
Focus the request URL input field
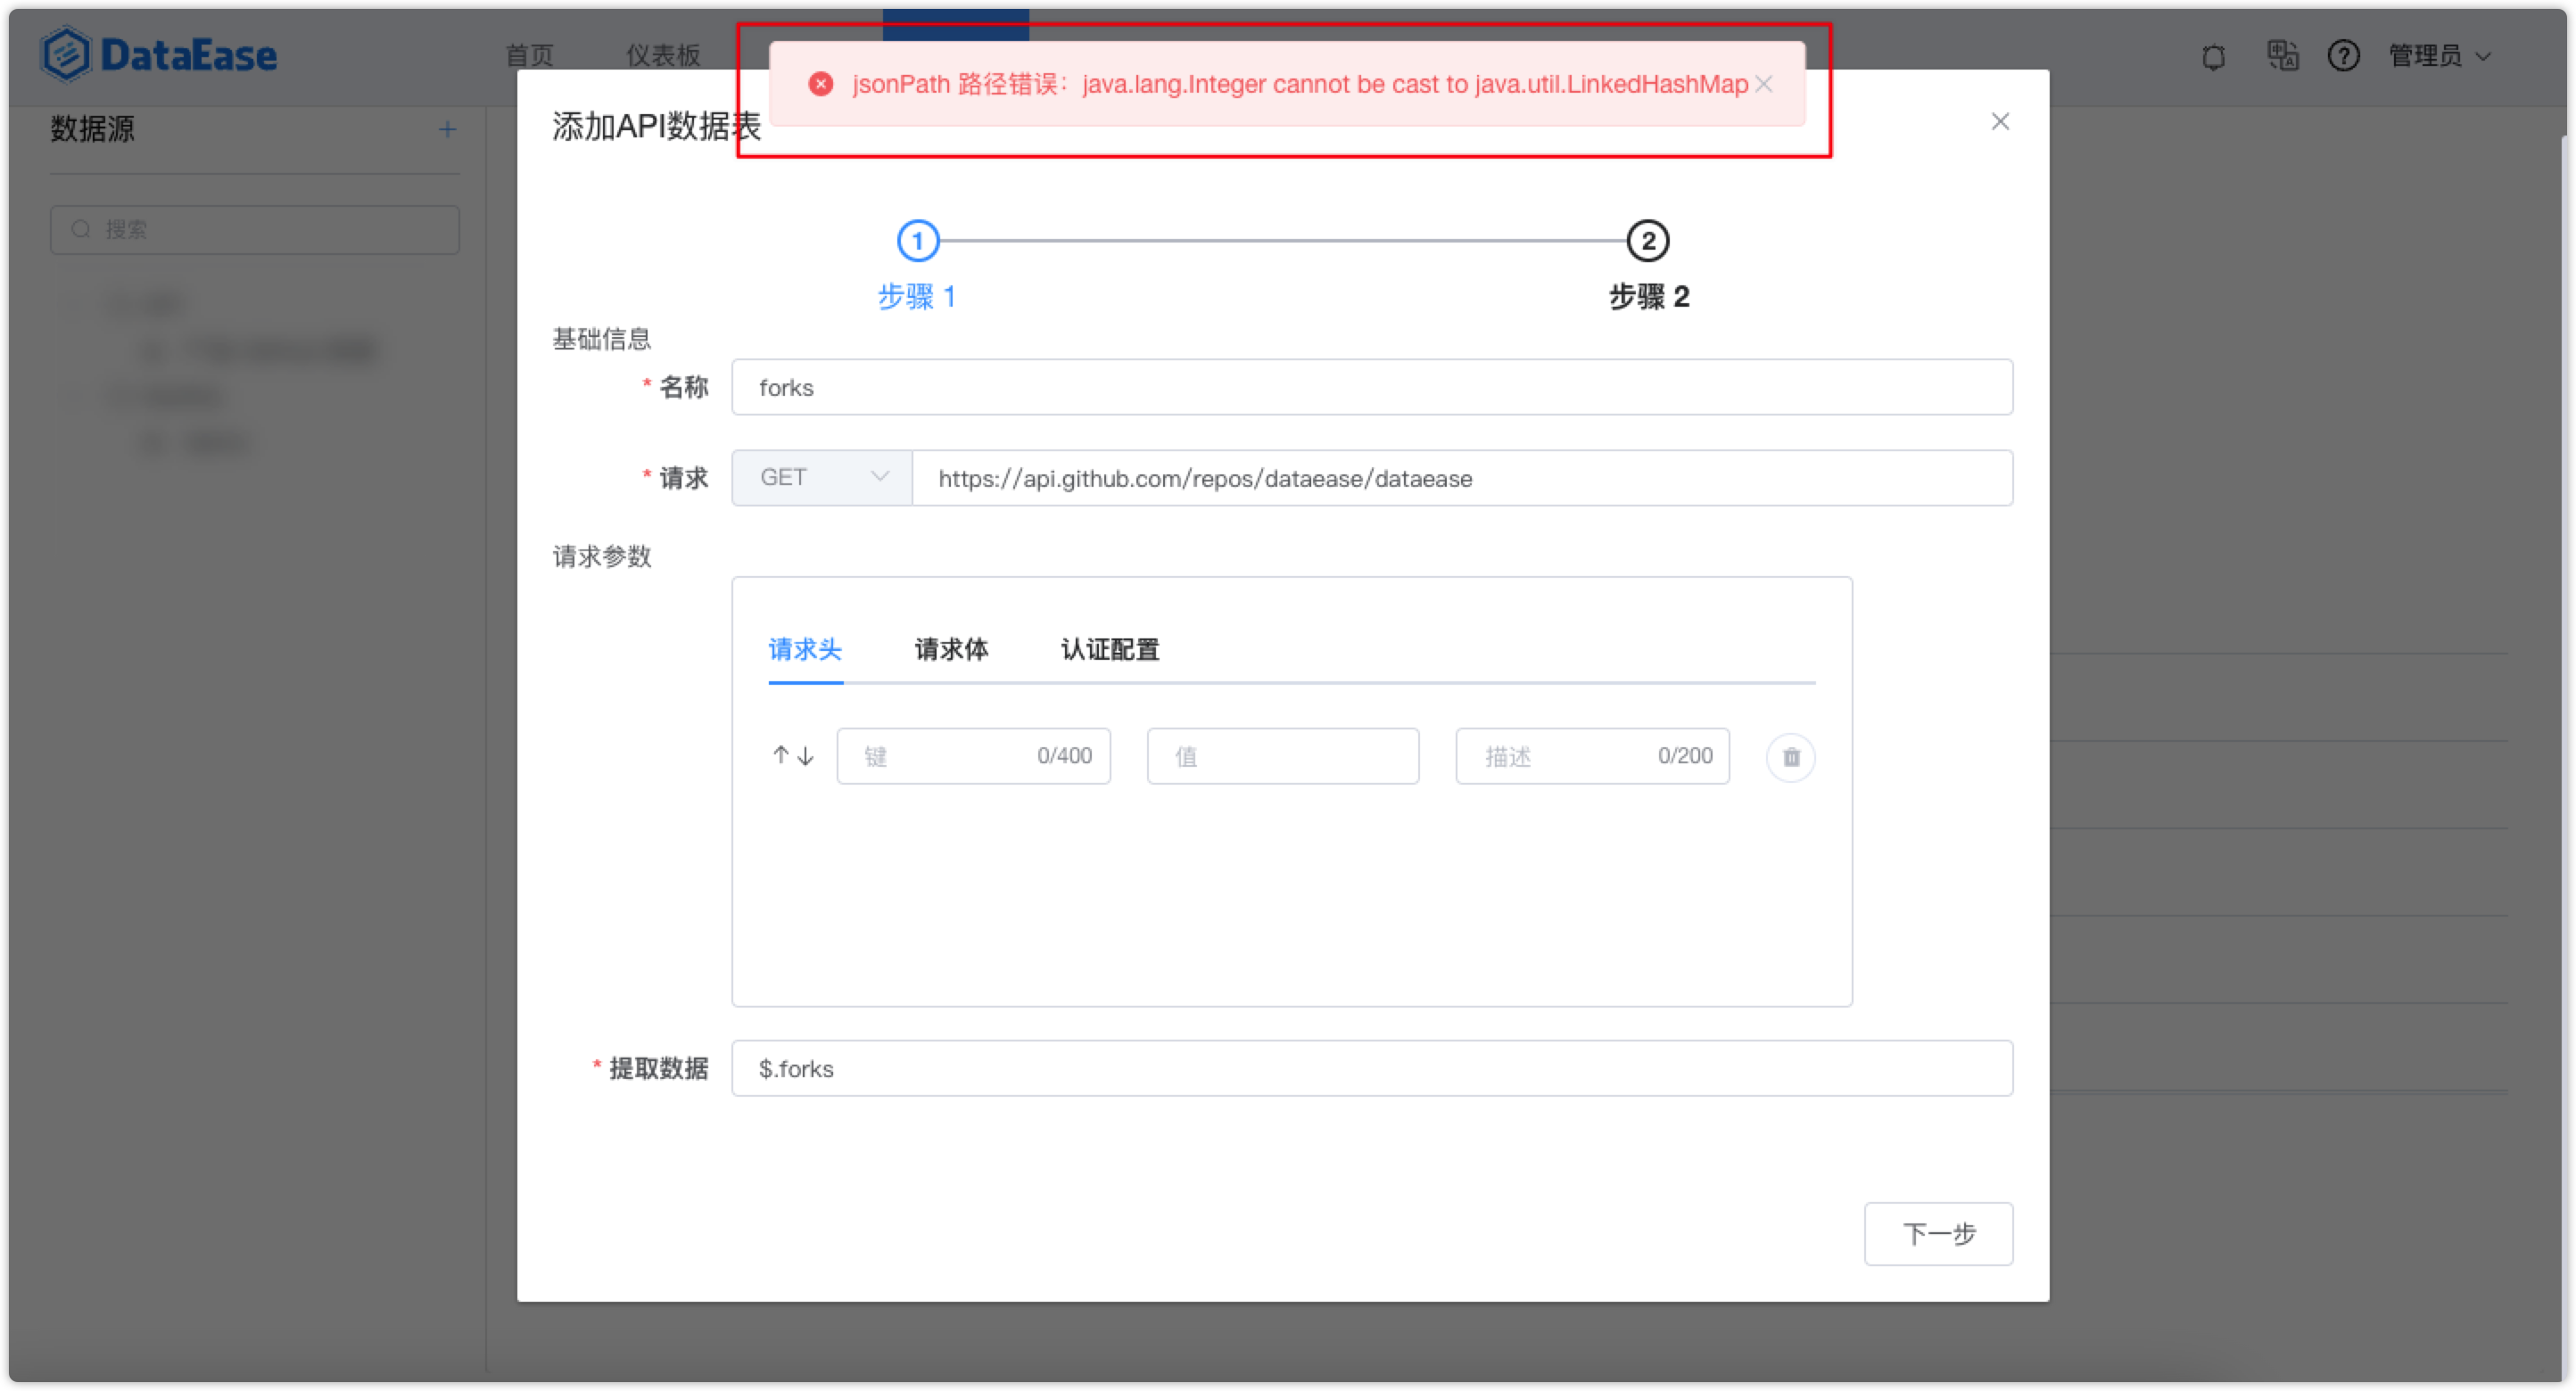(1462, 478)
